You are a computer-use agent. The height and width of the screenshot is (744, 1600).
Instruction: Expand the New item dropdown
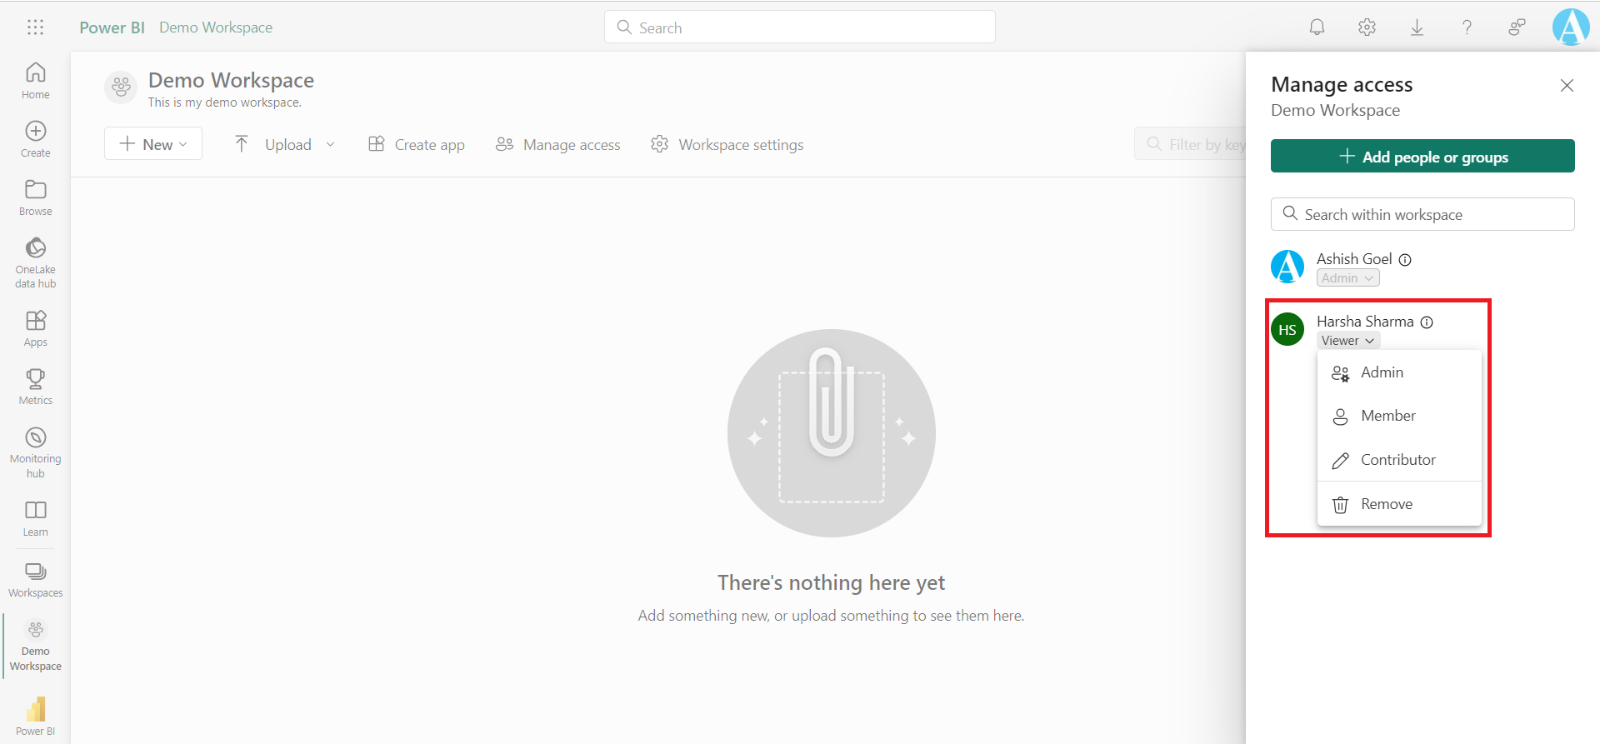tap(153, 144)
